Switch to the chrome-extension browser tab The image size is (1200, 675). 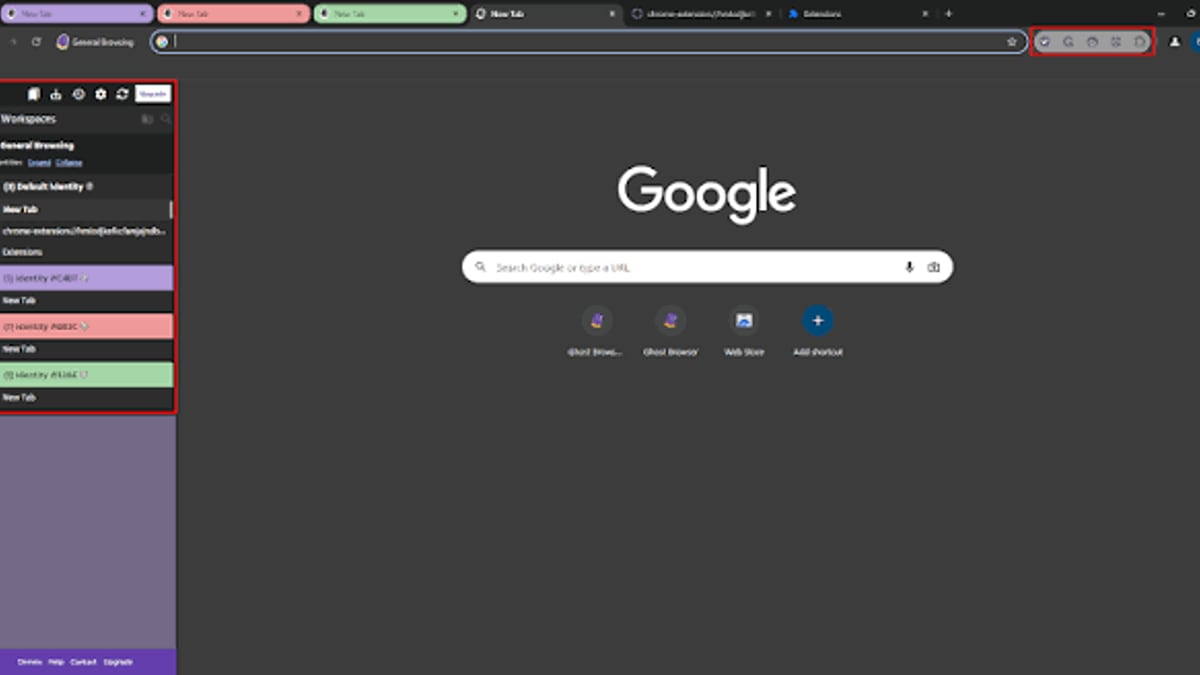coord(700,14)
